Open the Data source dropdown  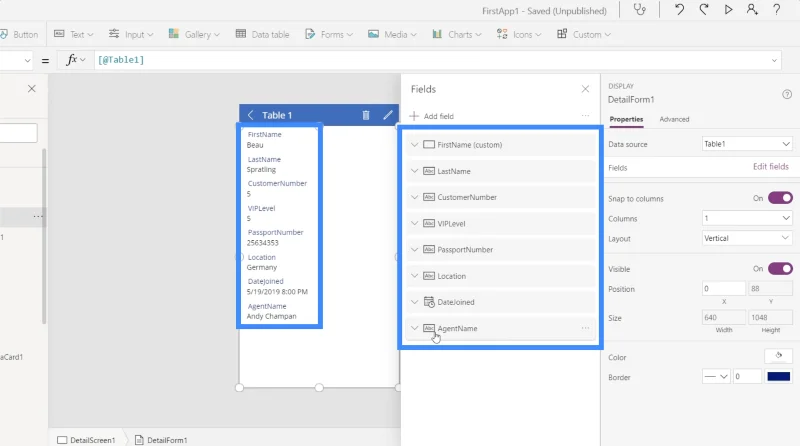pos(747,144)
